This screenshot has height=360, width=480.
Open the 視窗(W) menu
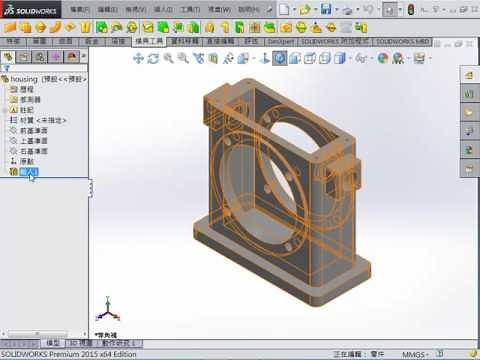(x=219, y=9)
